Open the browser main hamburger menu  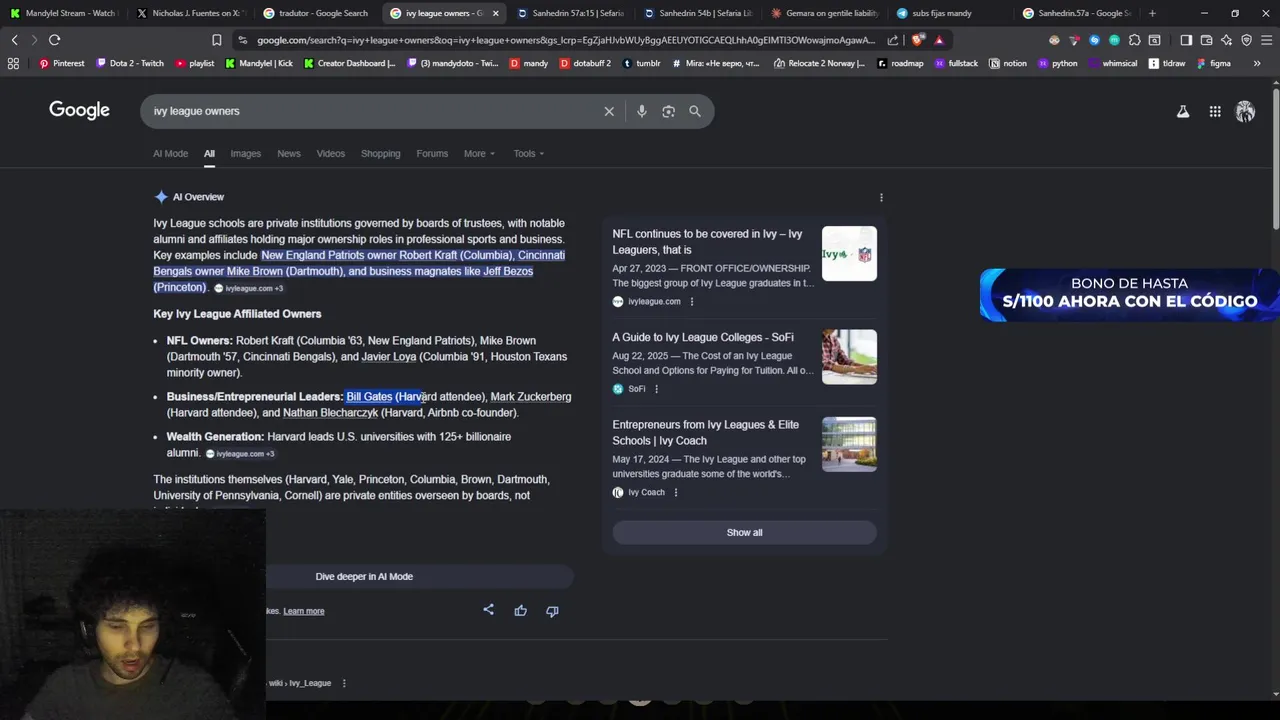(x=1266, y=40)
